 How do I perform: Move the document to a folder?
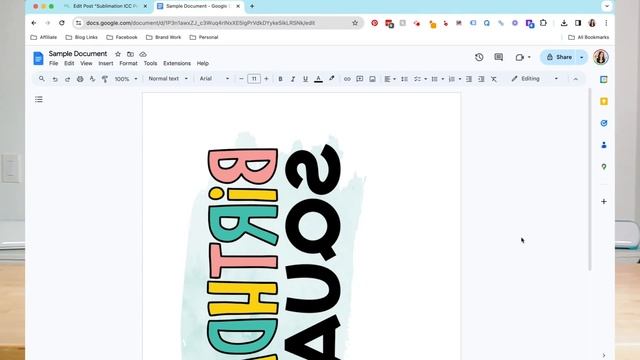[130, 54]
